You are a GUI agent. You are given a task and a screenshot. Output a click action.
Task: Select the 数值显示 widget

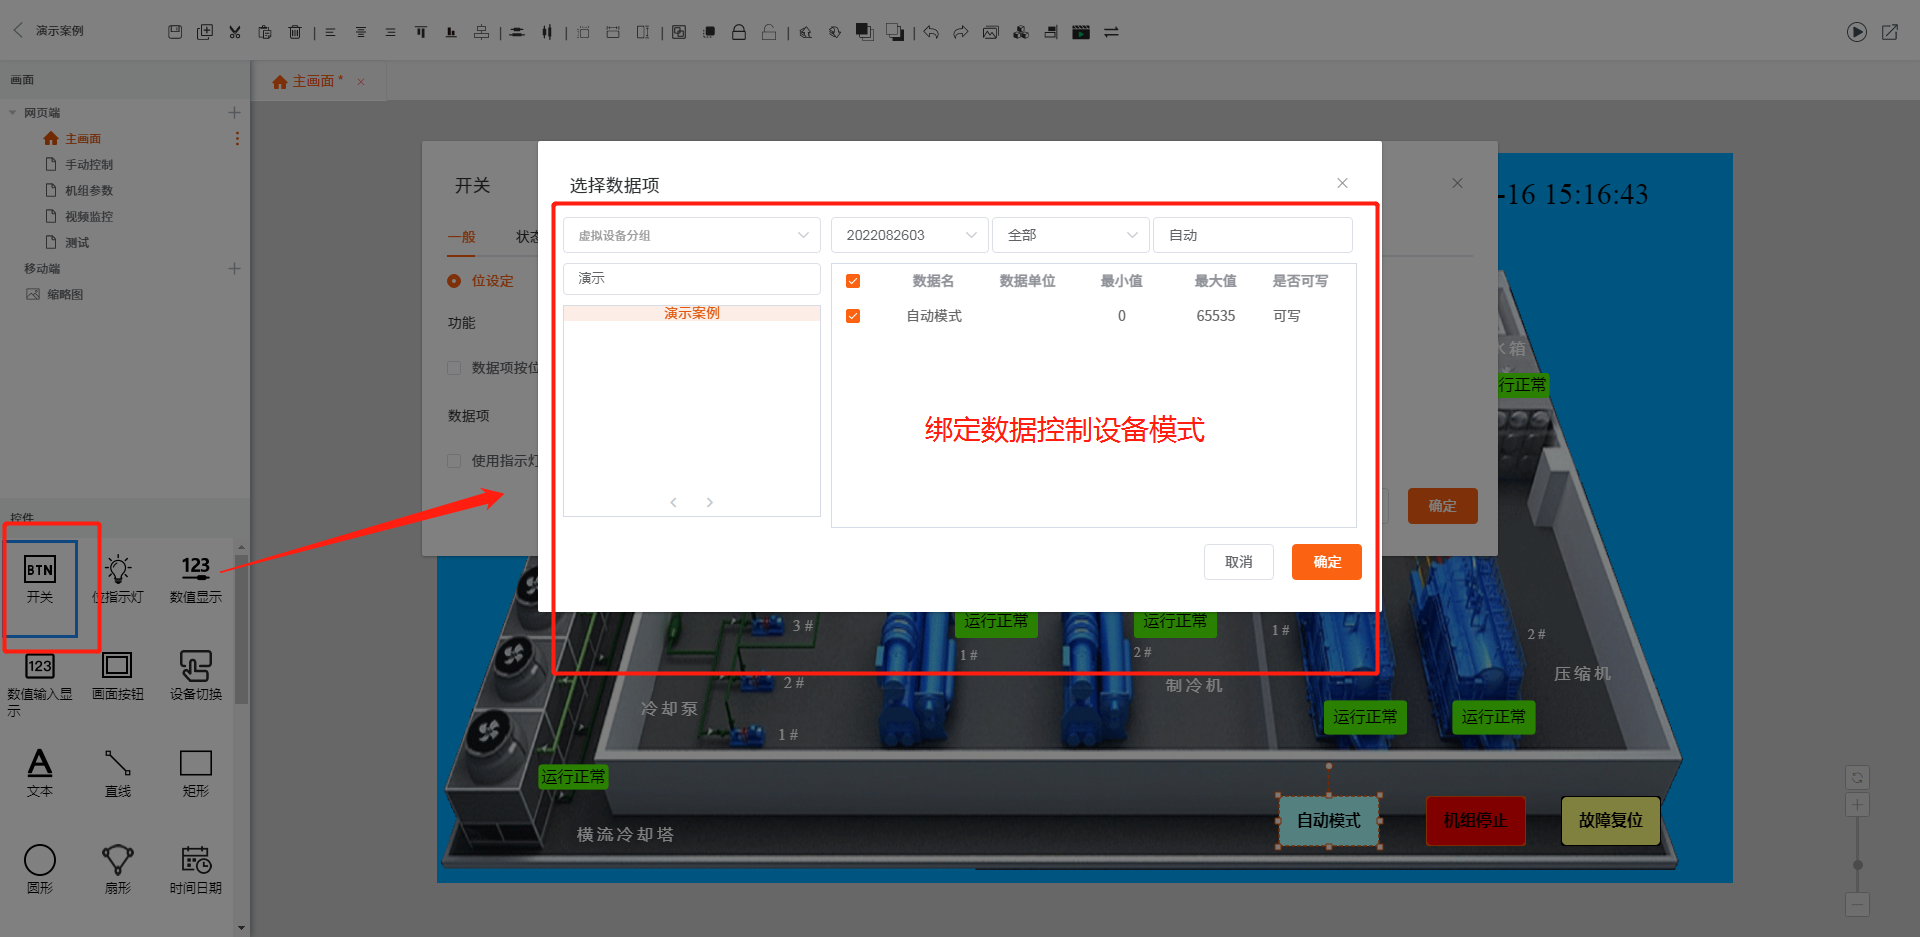[196, 579]
